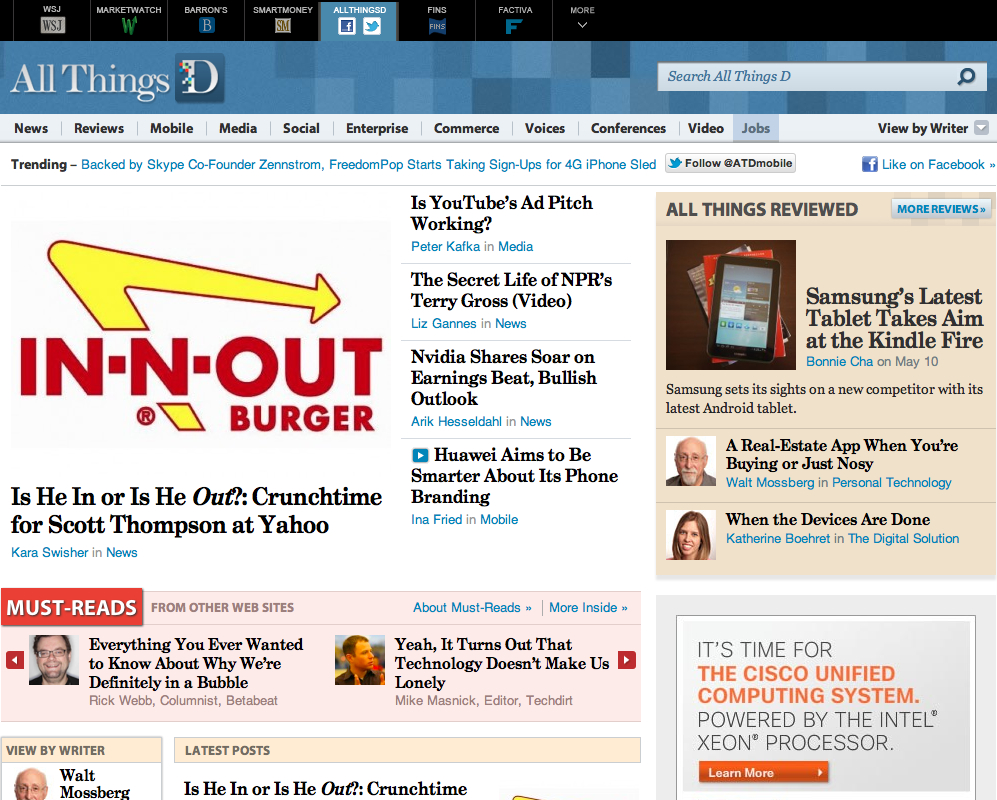
Task: Click the Like on Facebook link
Action: click(938, 165)
